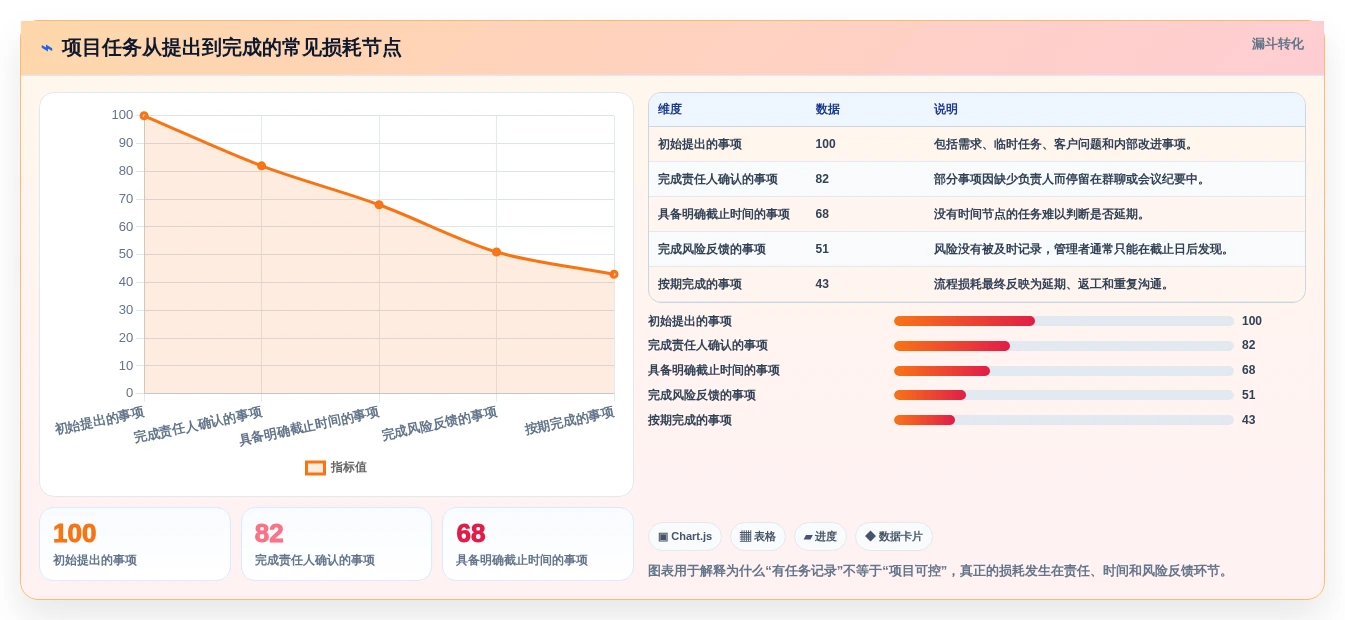1345x620 pixels.
Task: Click the 表格 chip
Action: coord(758,537)
